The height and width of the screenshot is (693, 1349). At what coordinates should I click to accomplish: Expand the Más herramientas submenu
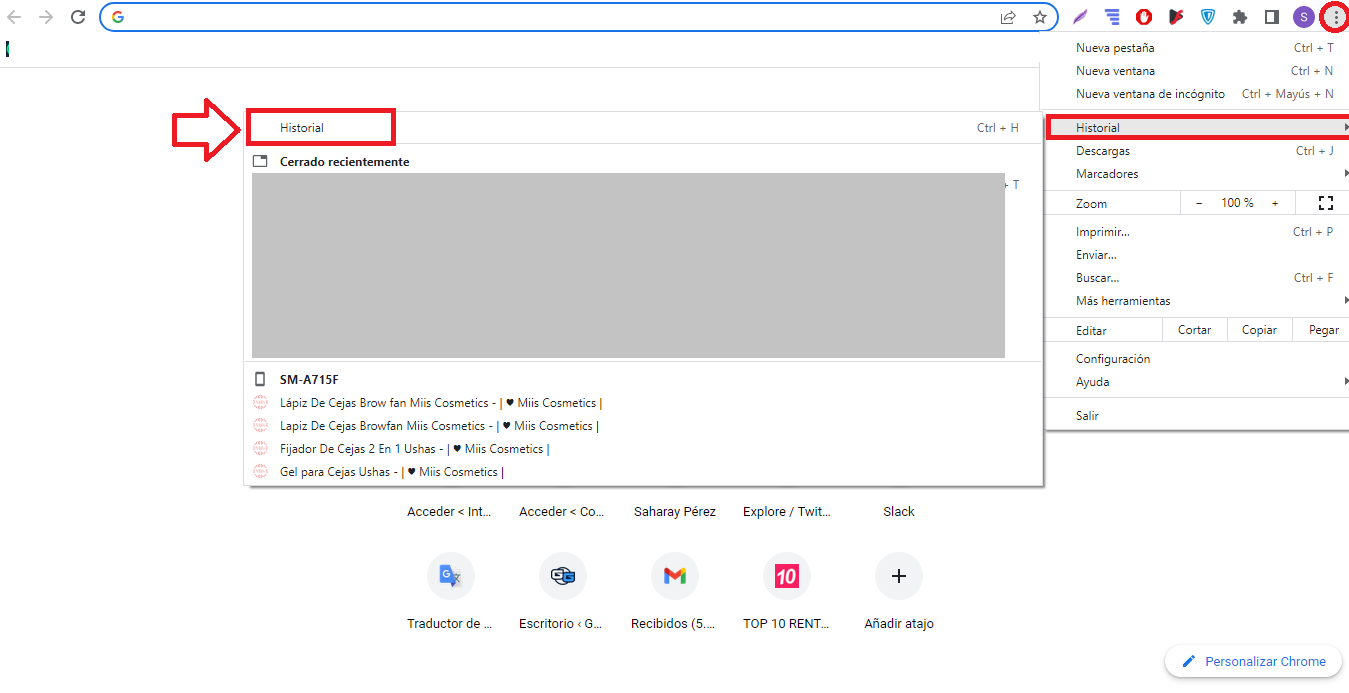1196,301
